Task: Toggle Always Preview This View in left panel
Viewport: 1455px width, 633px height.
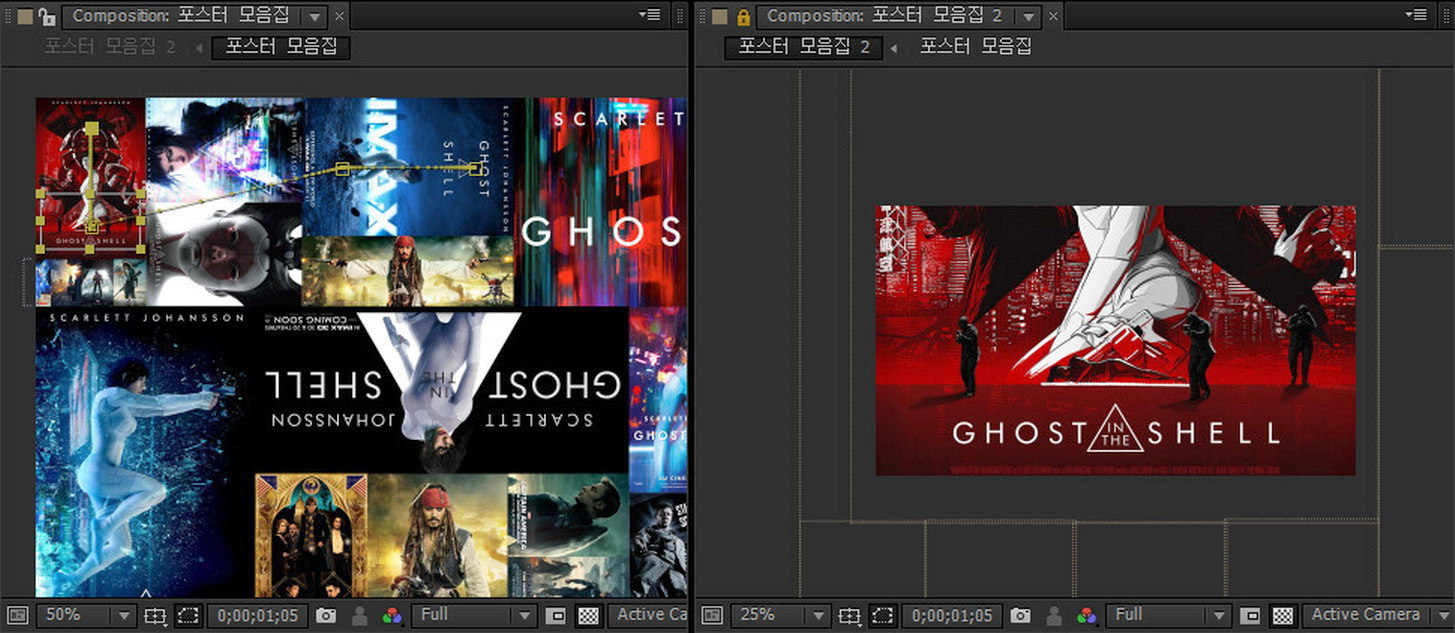Action: 16,616
